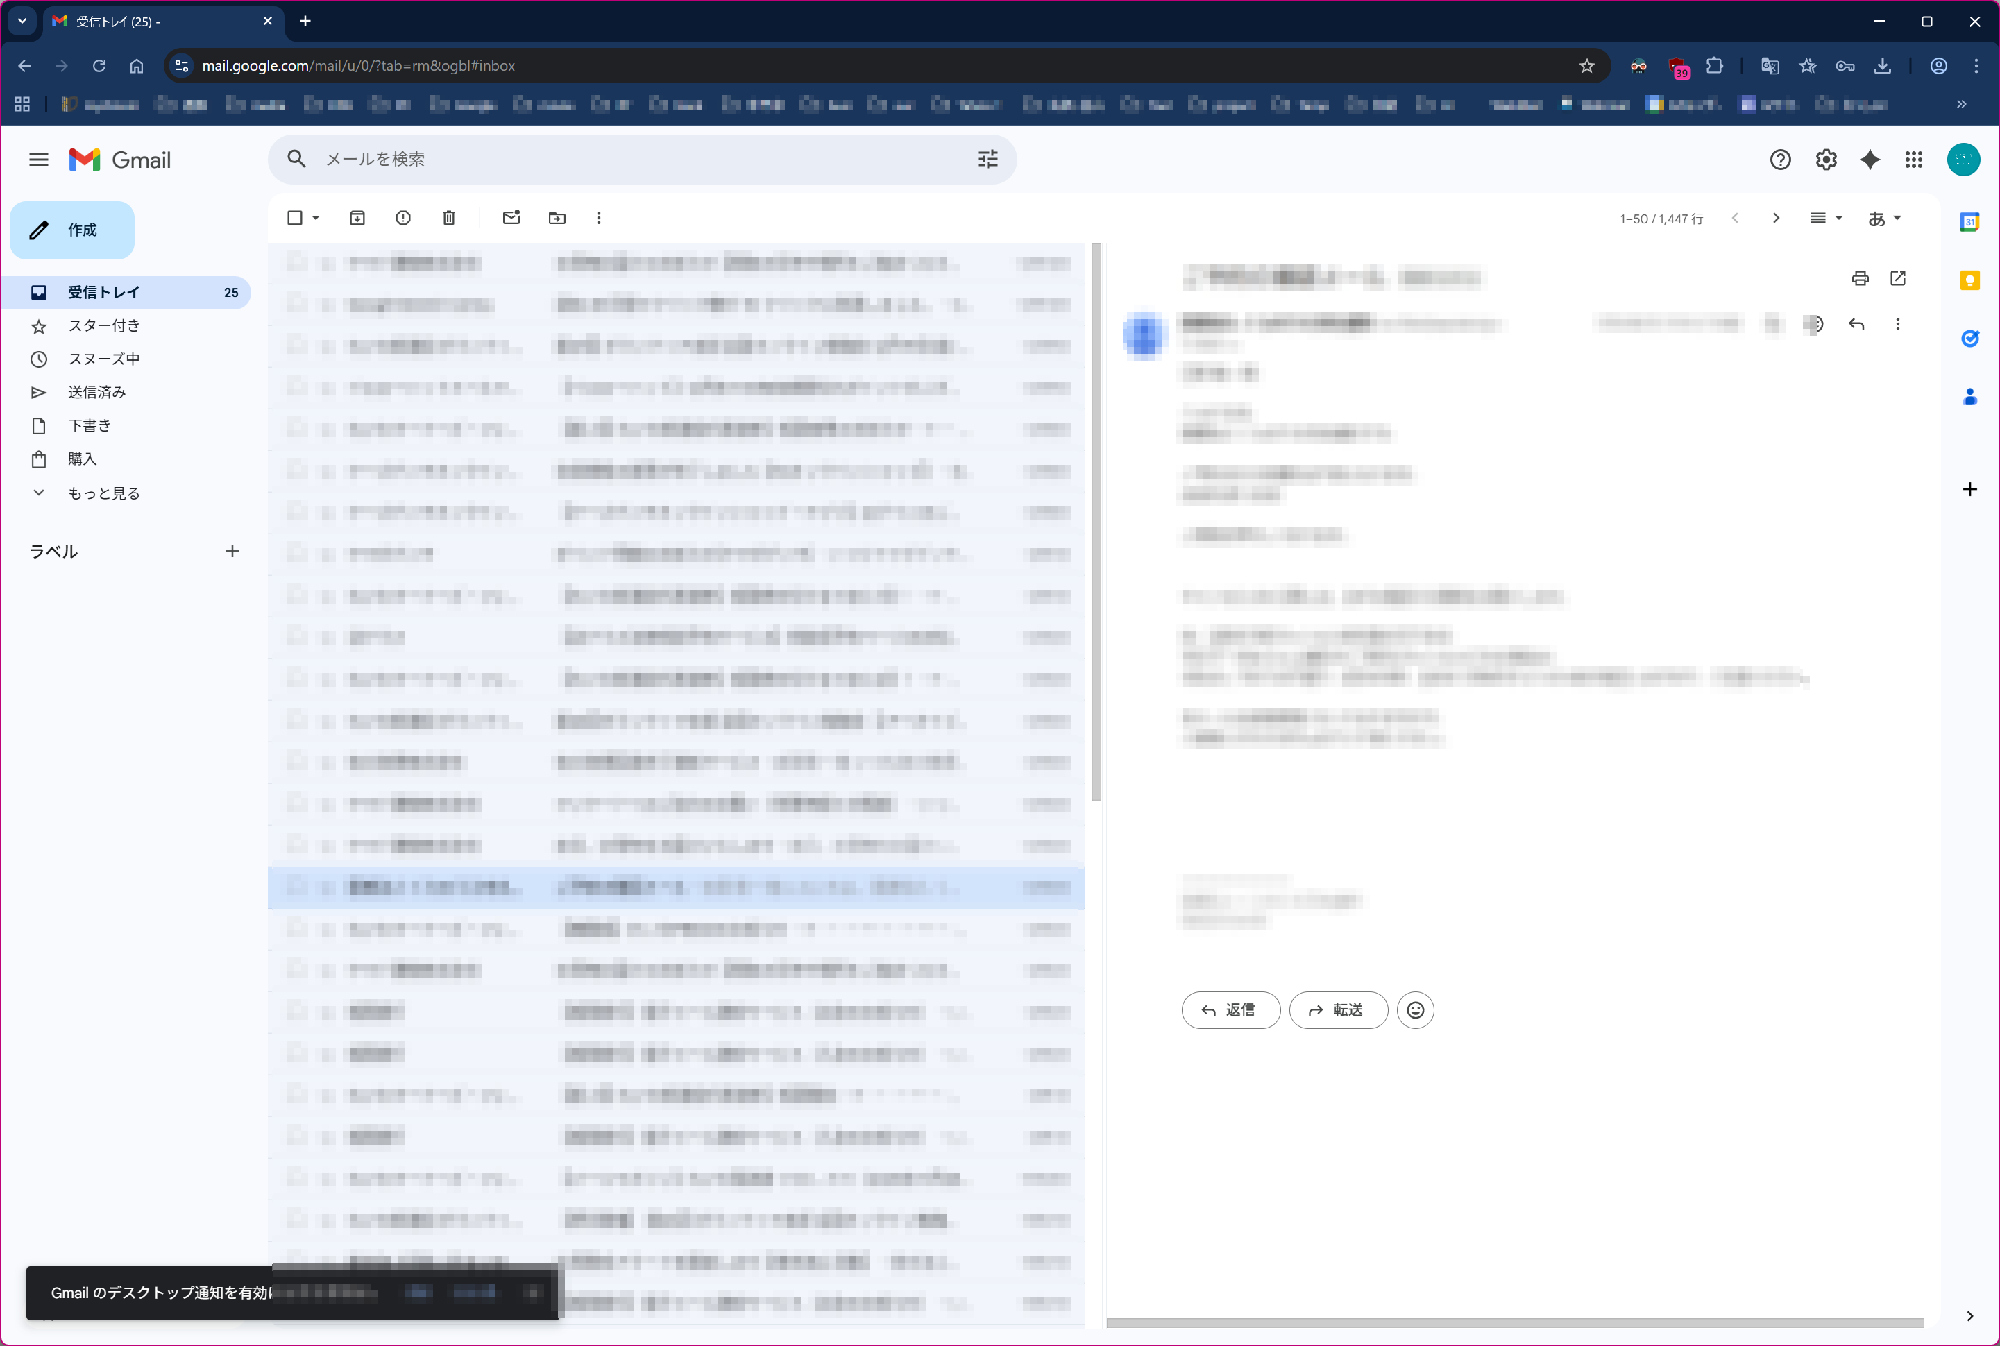Go to 送信済み mail folder
This screenshot has height=1346, width=2000.
(97, 392)
